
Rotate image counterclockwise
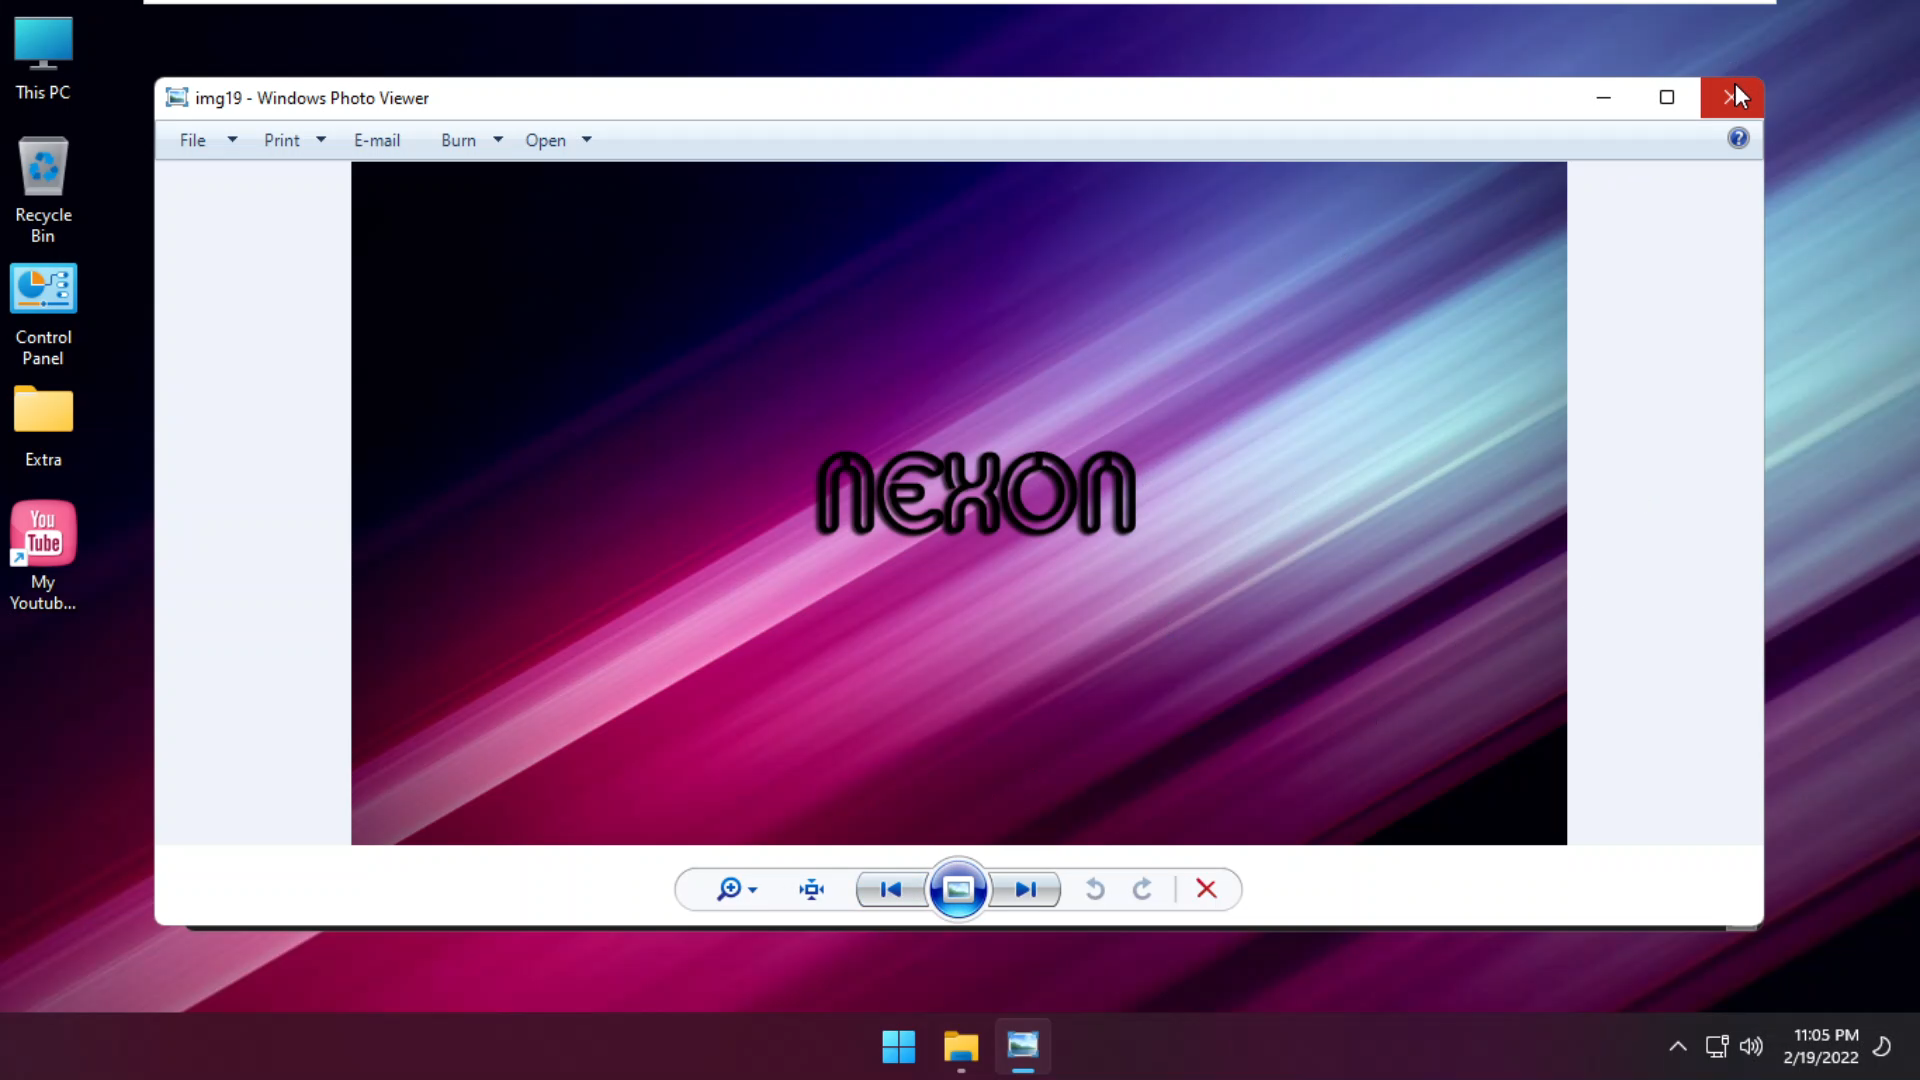pyautogui.click(x=1095, y=889)
